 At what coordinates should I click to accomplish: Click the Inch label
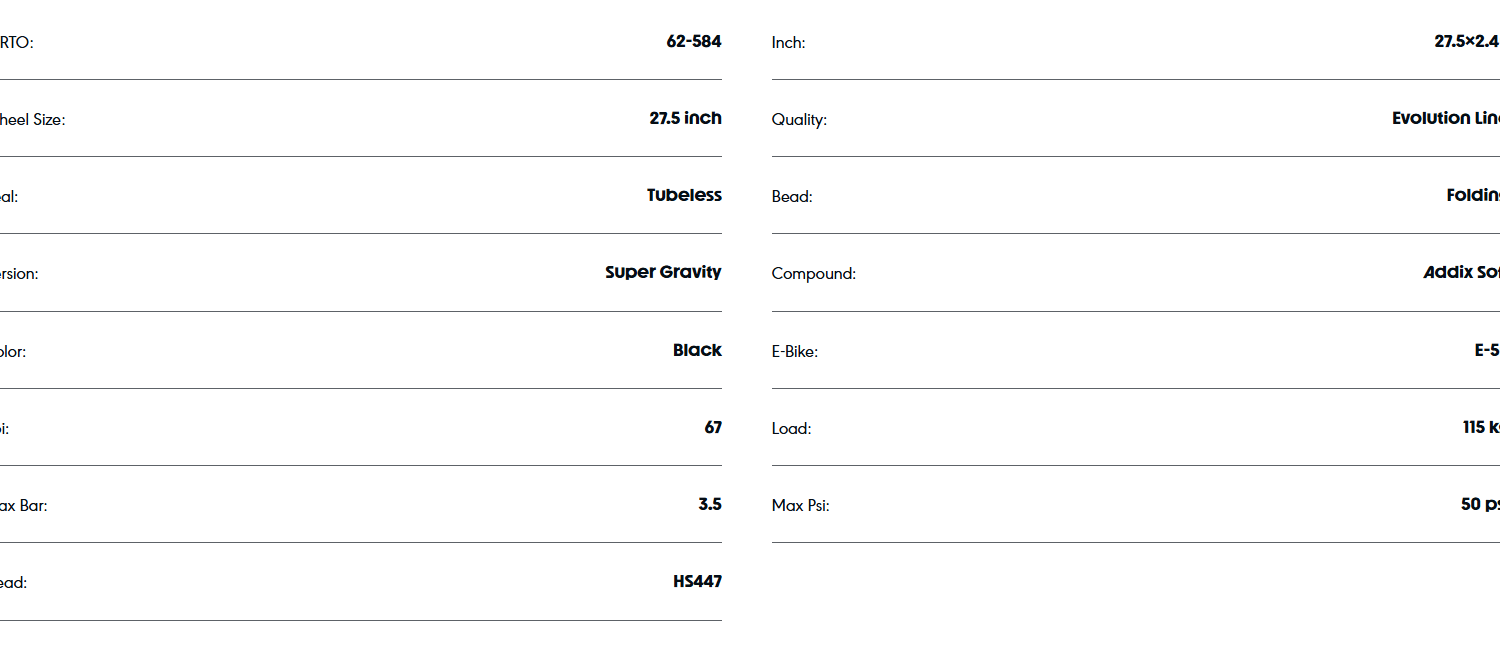(x=788, y=43)
